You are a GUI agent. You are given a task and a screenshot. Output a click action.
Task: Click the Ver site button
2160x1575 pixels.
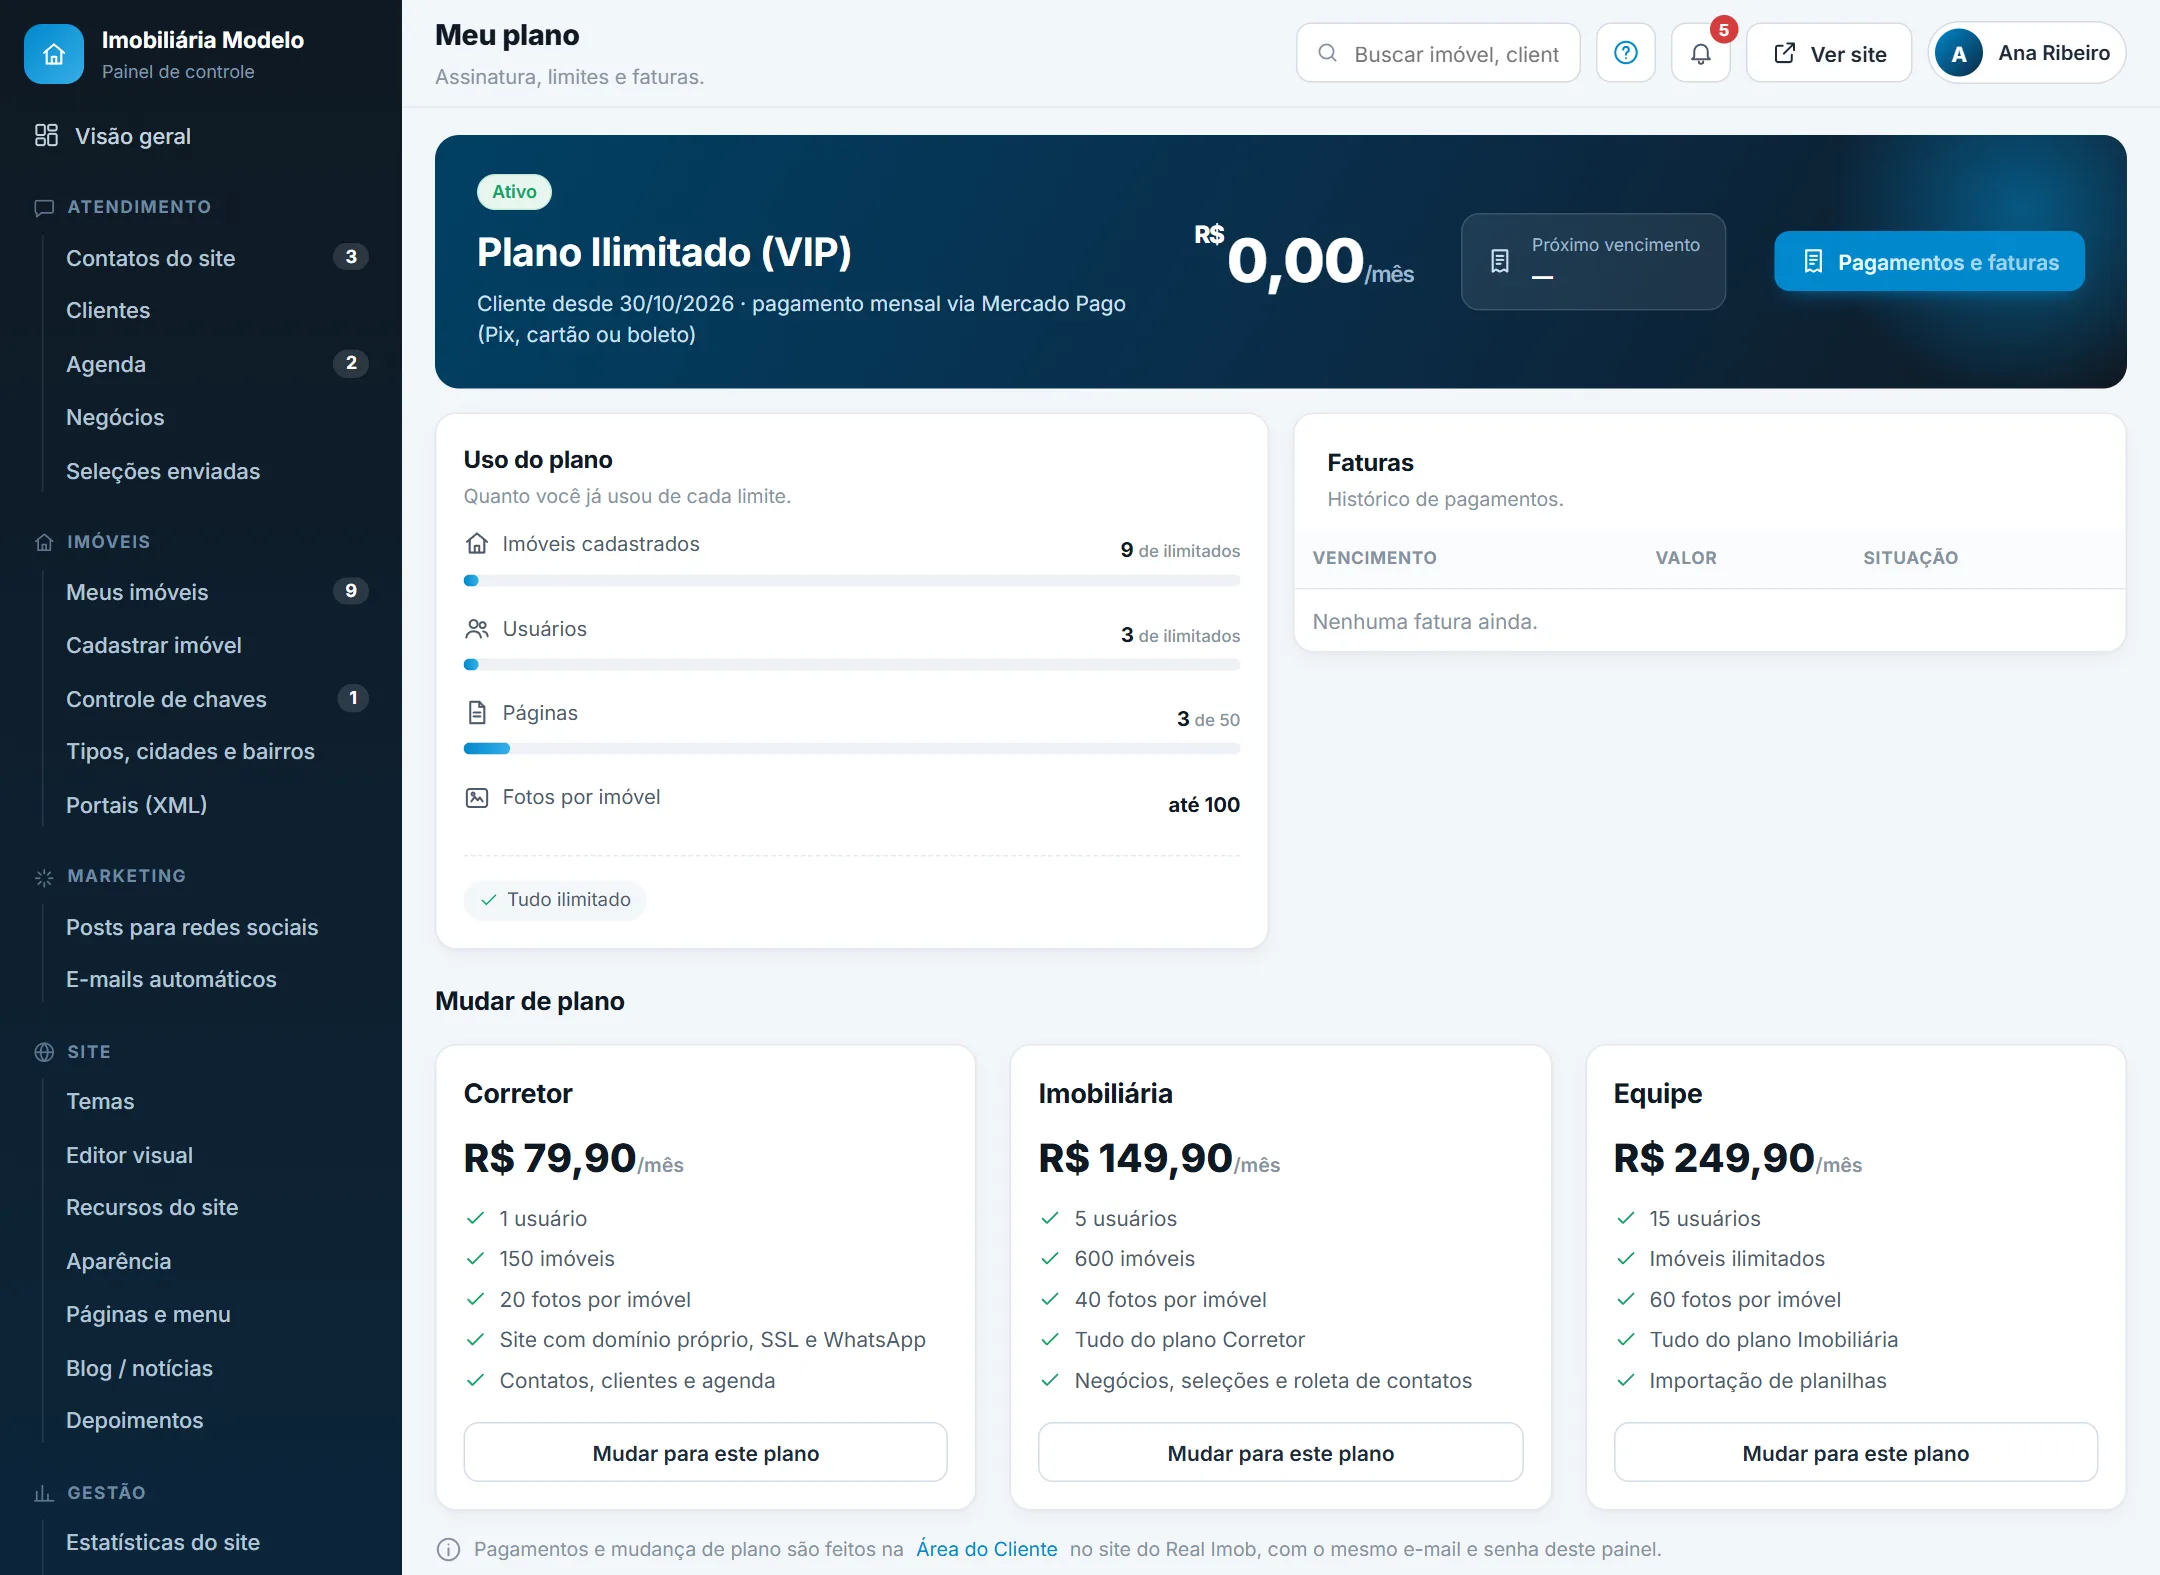pos(1829,53)
